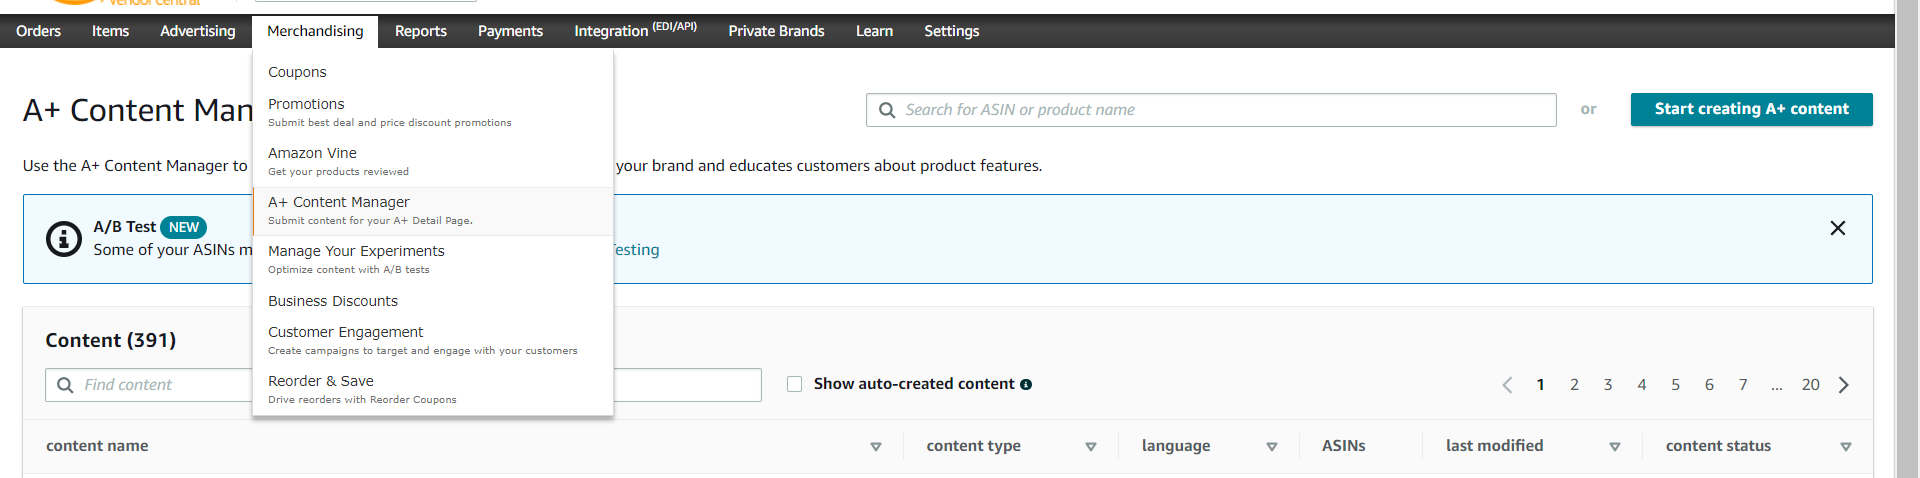Open the Orders menu

point(38,31)
